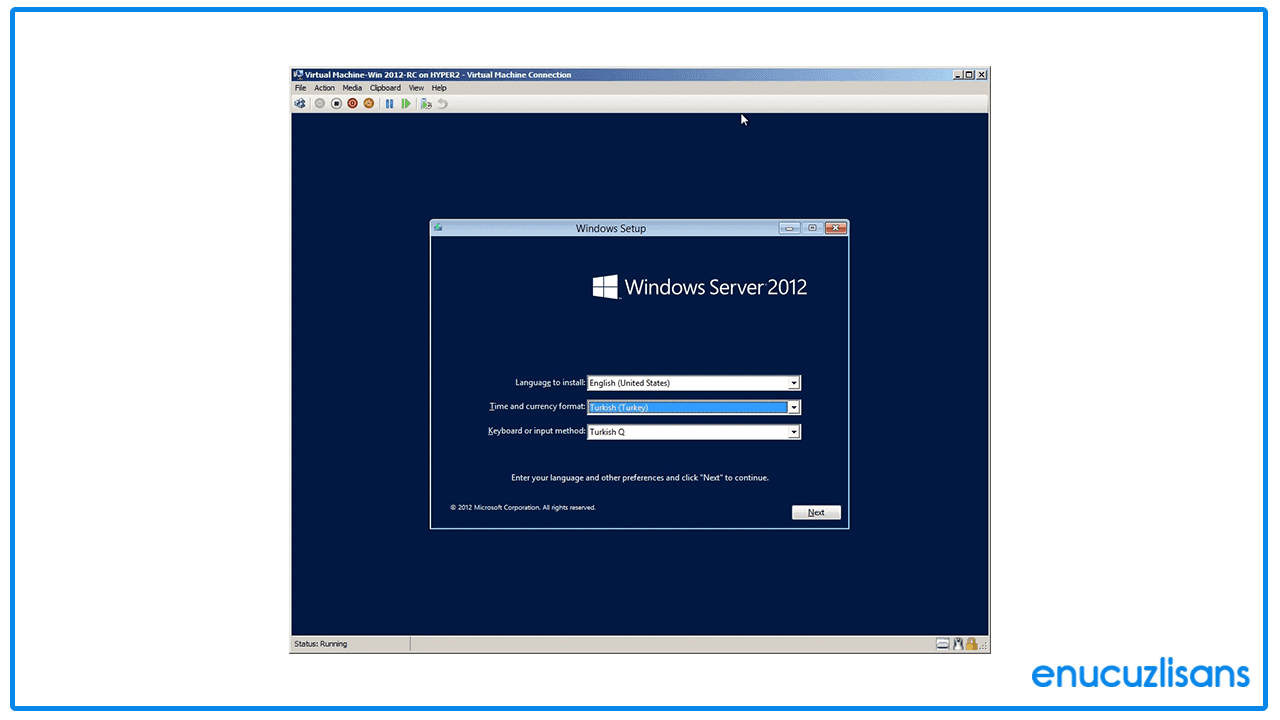
Task: Click the Virtual Machine Connection title icon
Action: click(x=298, y=74)
